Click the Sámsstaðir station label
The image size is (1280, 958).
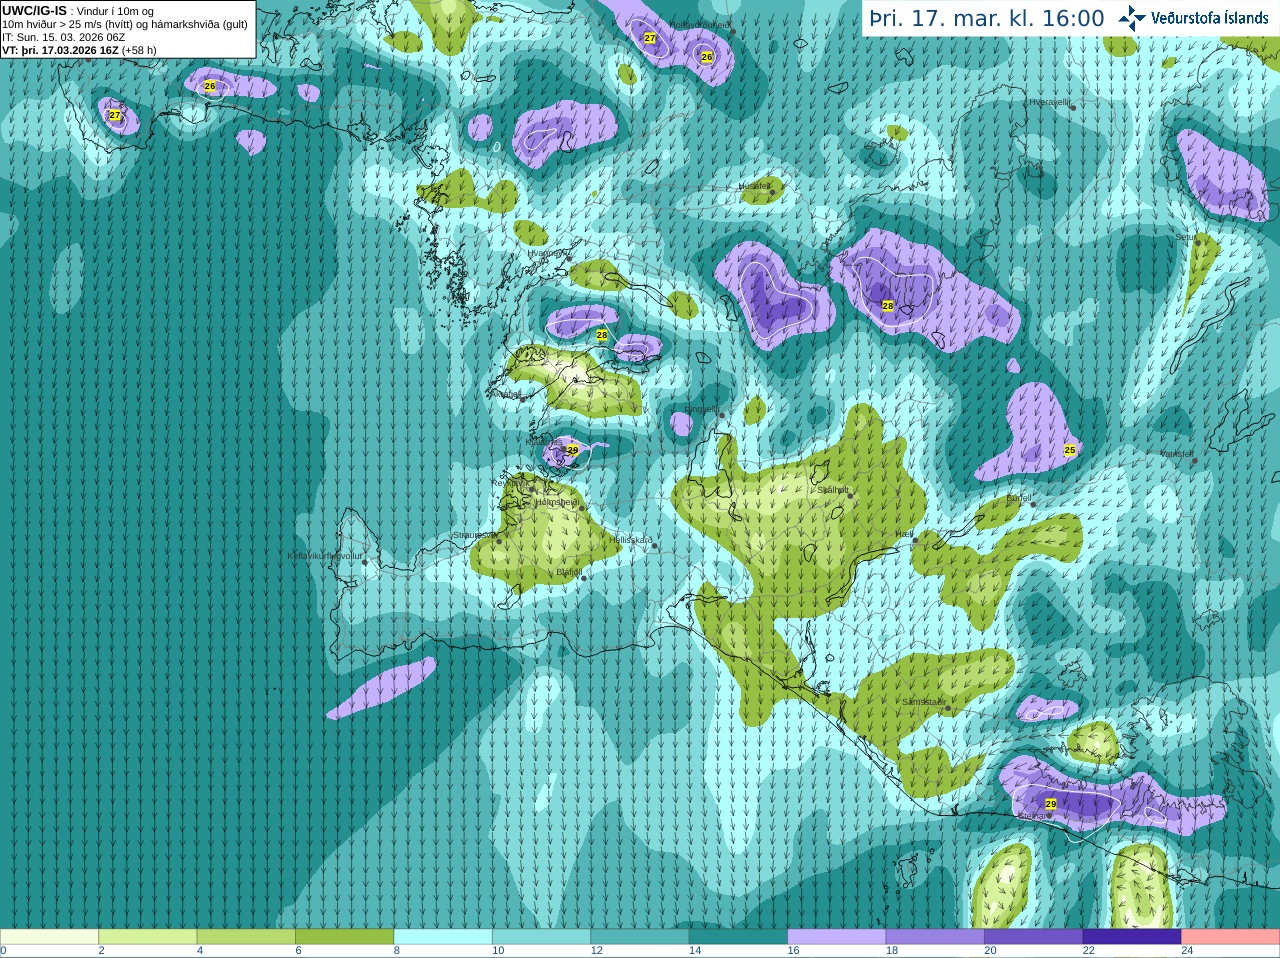tap(923, 702)
